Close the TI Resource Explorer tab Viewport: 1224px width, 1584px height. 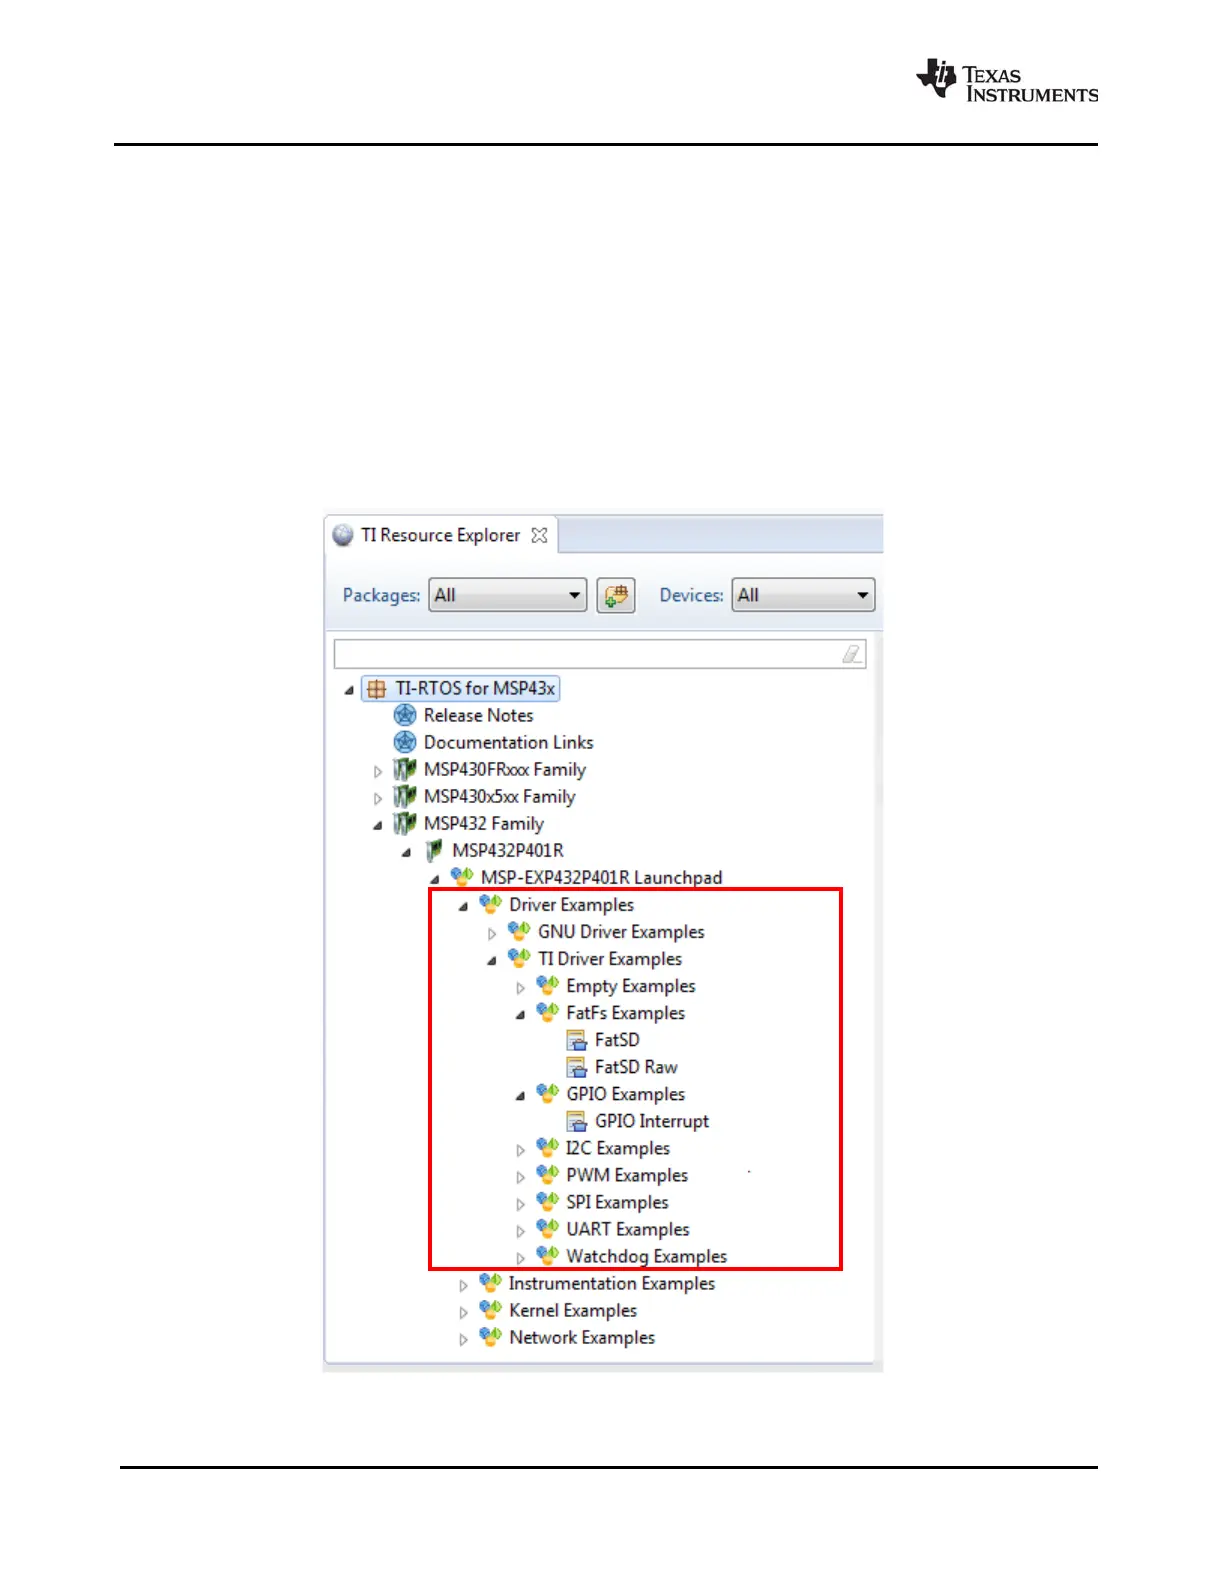pyautogui.click(x=539, y=535)
